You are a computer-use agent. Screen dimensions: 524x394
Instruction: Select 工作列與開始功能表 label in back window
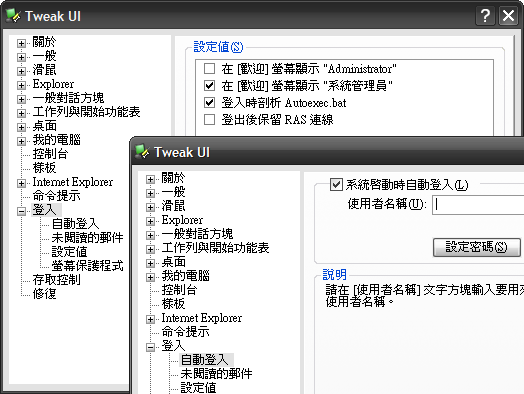coord(86,112)
